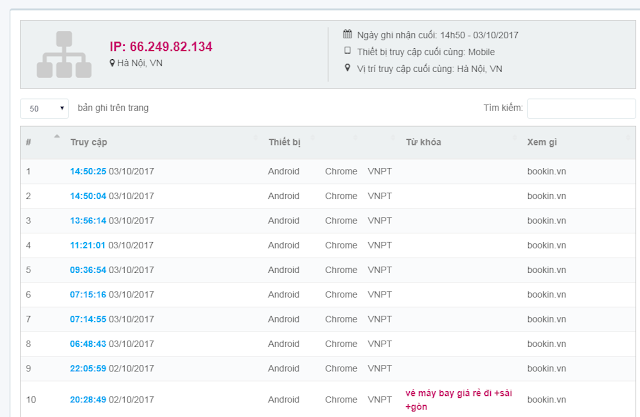Viewport: 640px width, 417px height.
Task: Click the Hà Nội, VN location text under IP
Action: (x=140, y=63)
